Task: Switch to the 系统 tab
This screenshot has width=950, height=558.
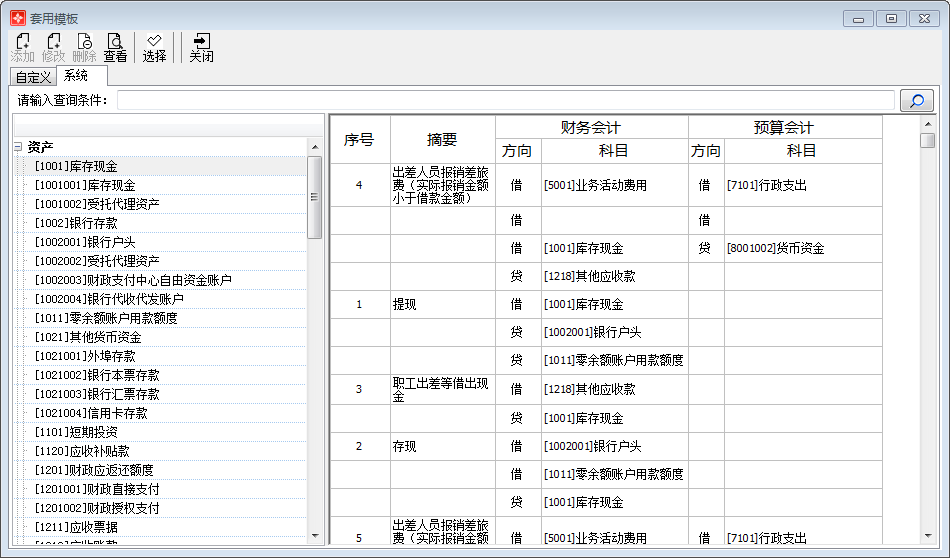Action: [76, 76]
